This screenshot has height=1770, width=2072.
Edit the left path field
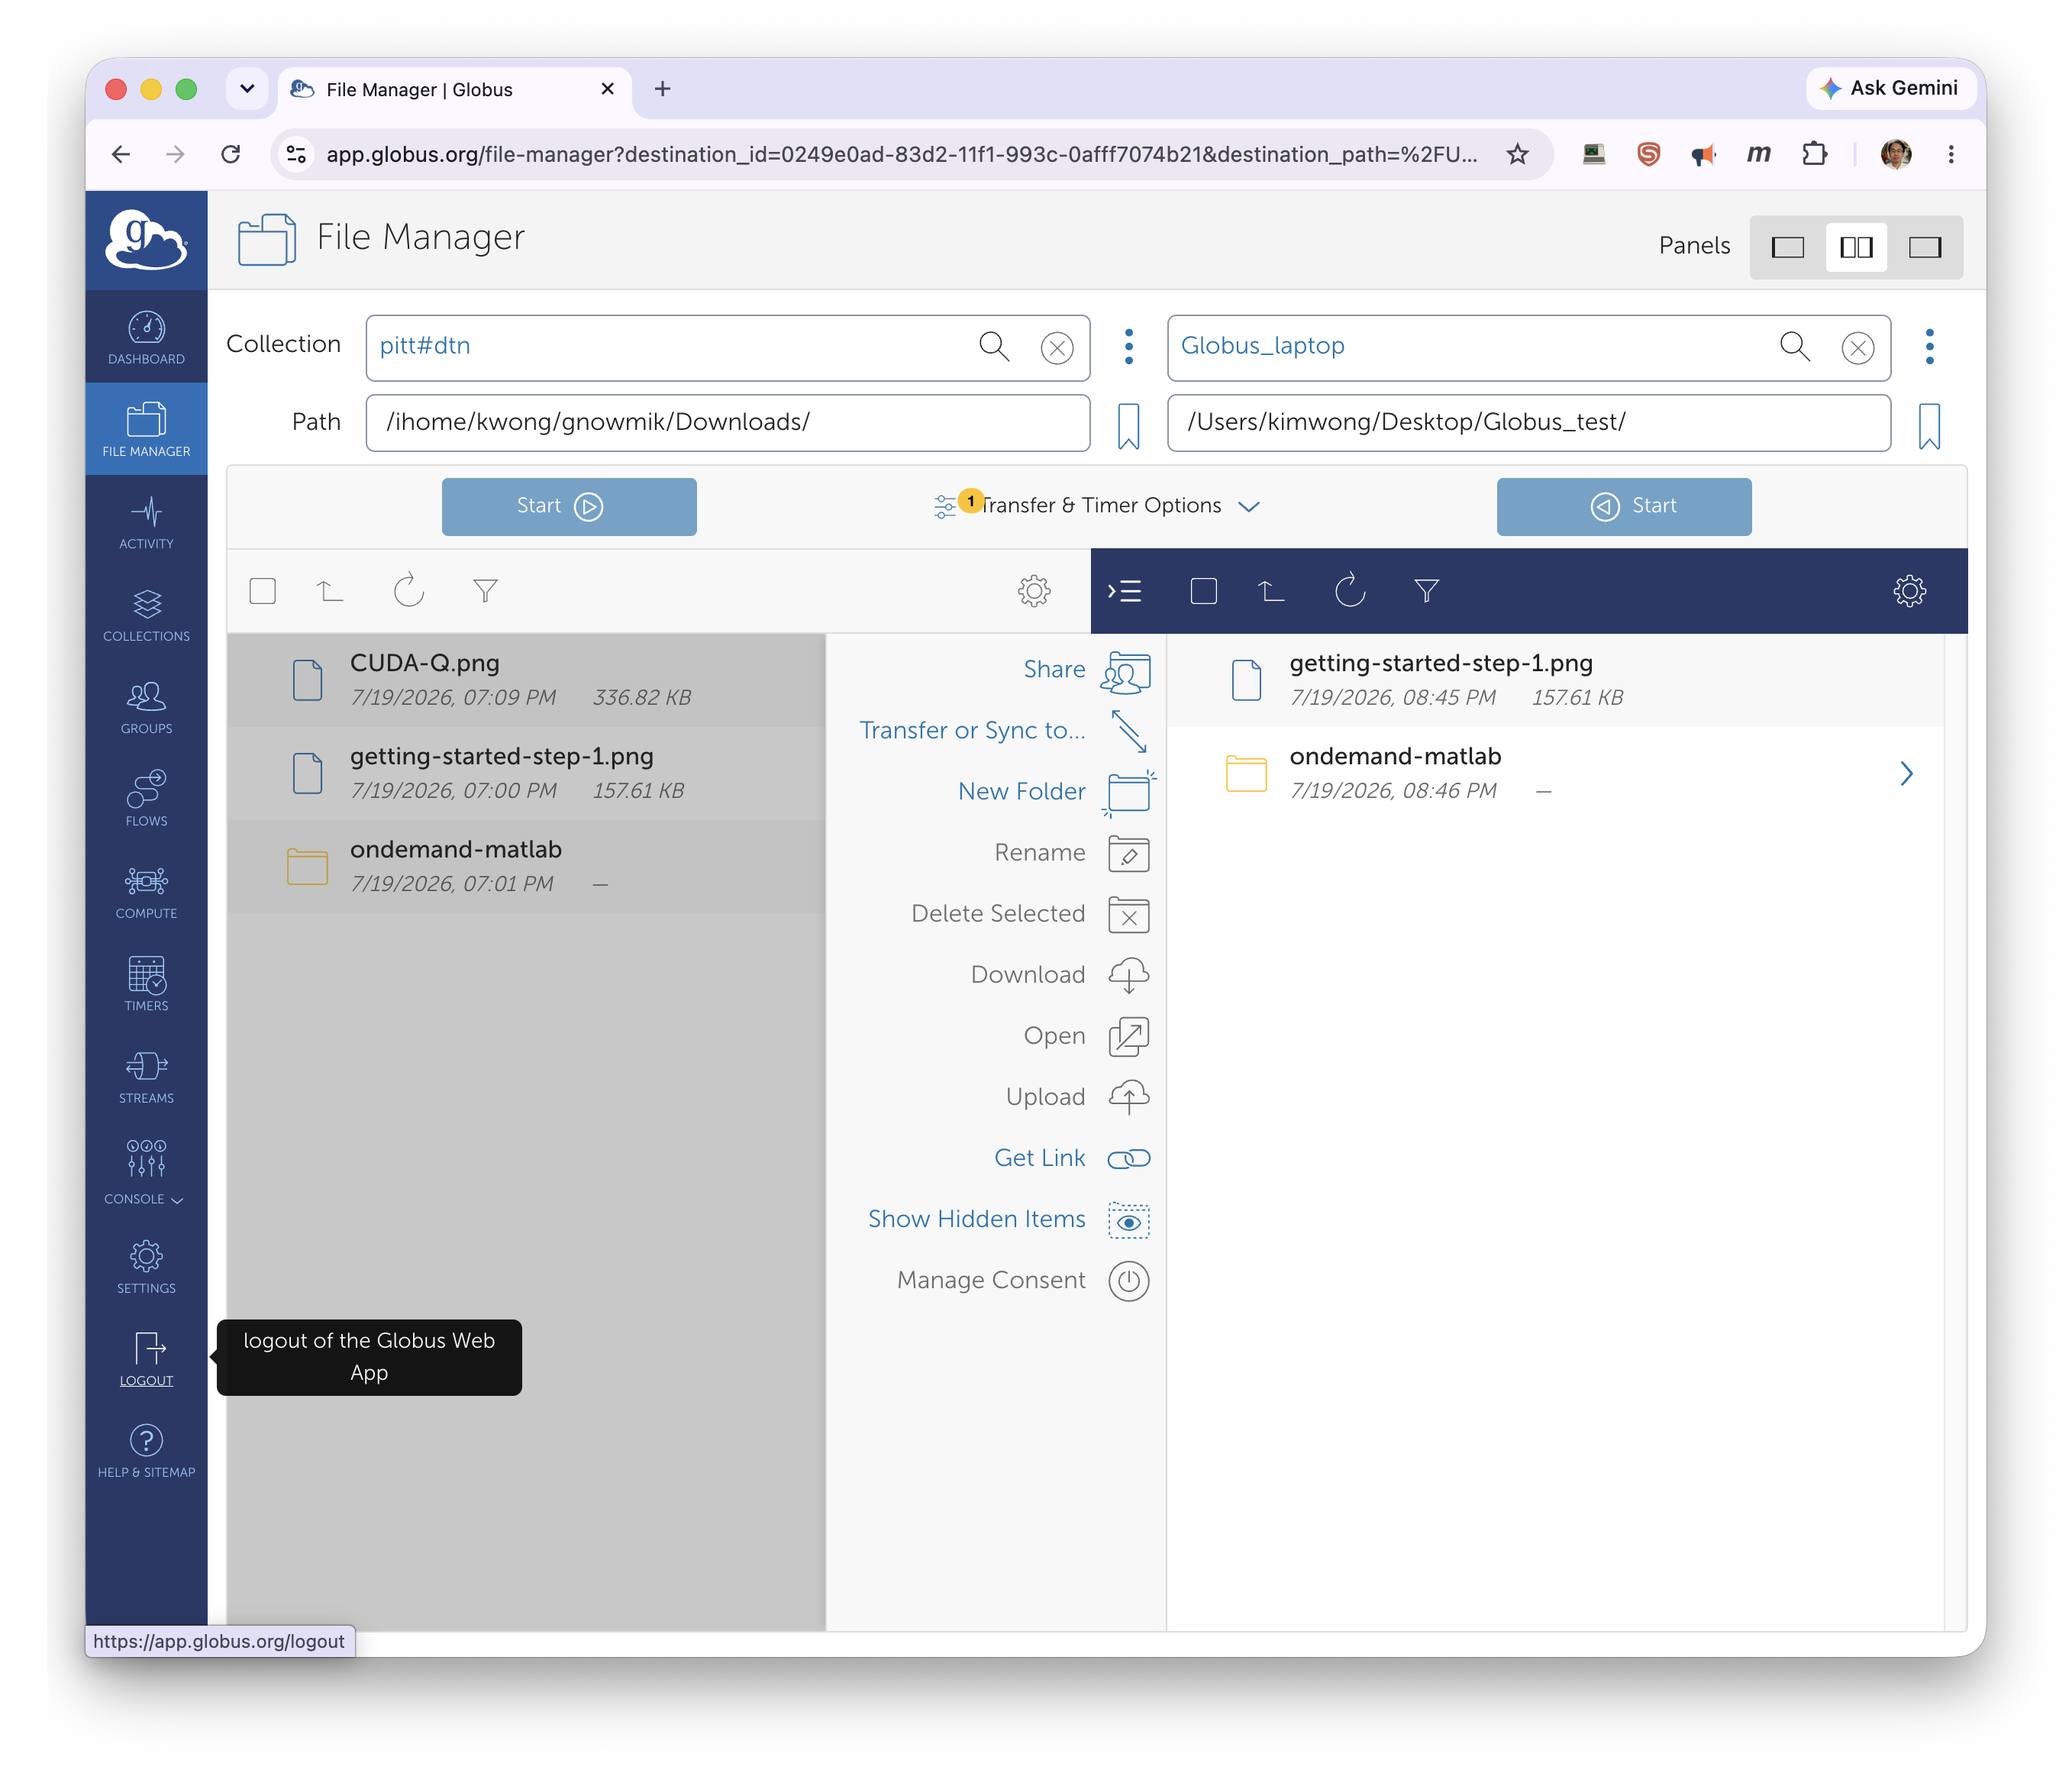[728, 422]
